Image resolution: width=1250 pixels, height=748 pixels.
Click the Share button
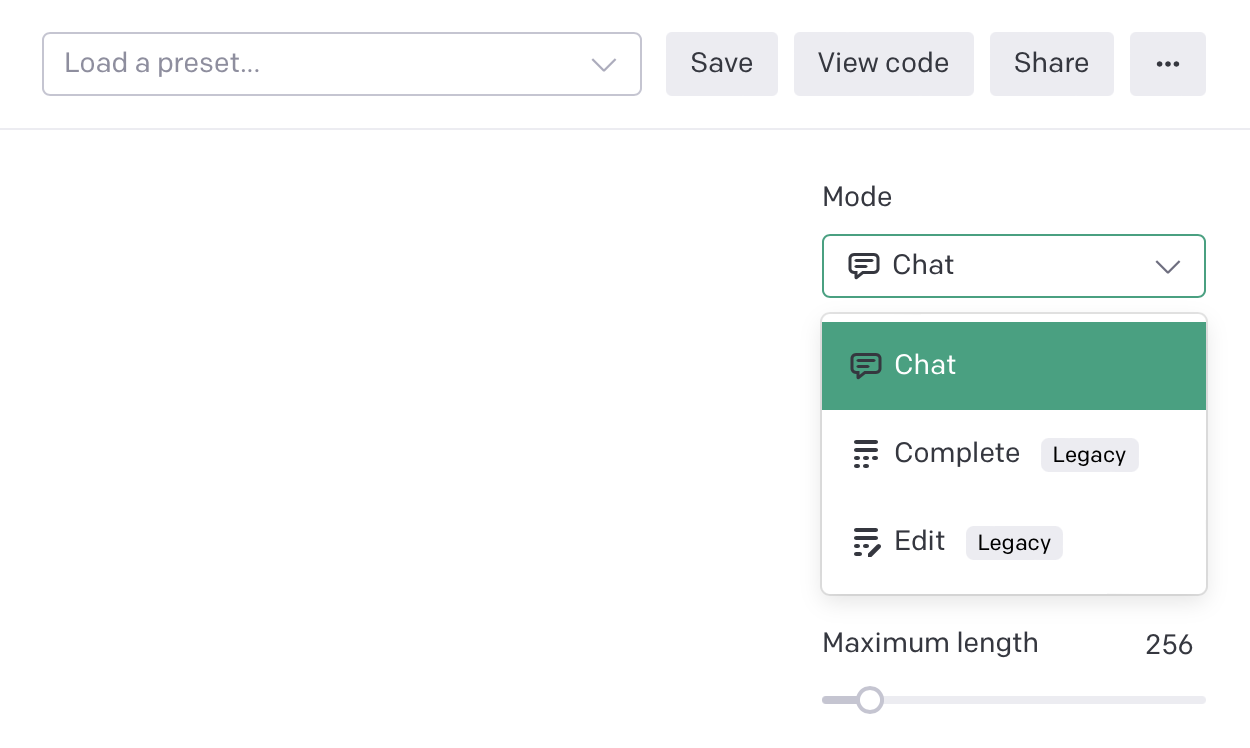click(x=1051, y=64)
